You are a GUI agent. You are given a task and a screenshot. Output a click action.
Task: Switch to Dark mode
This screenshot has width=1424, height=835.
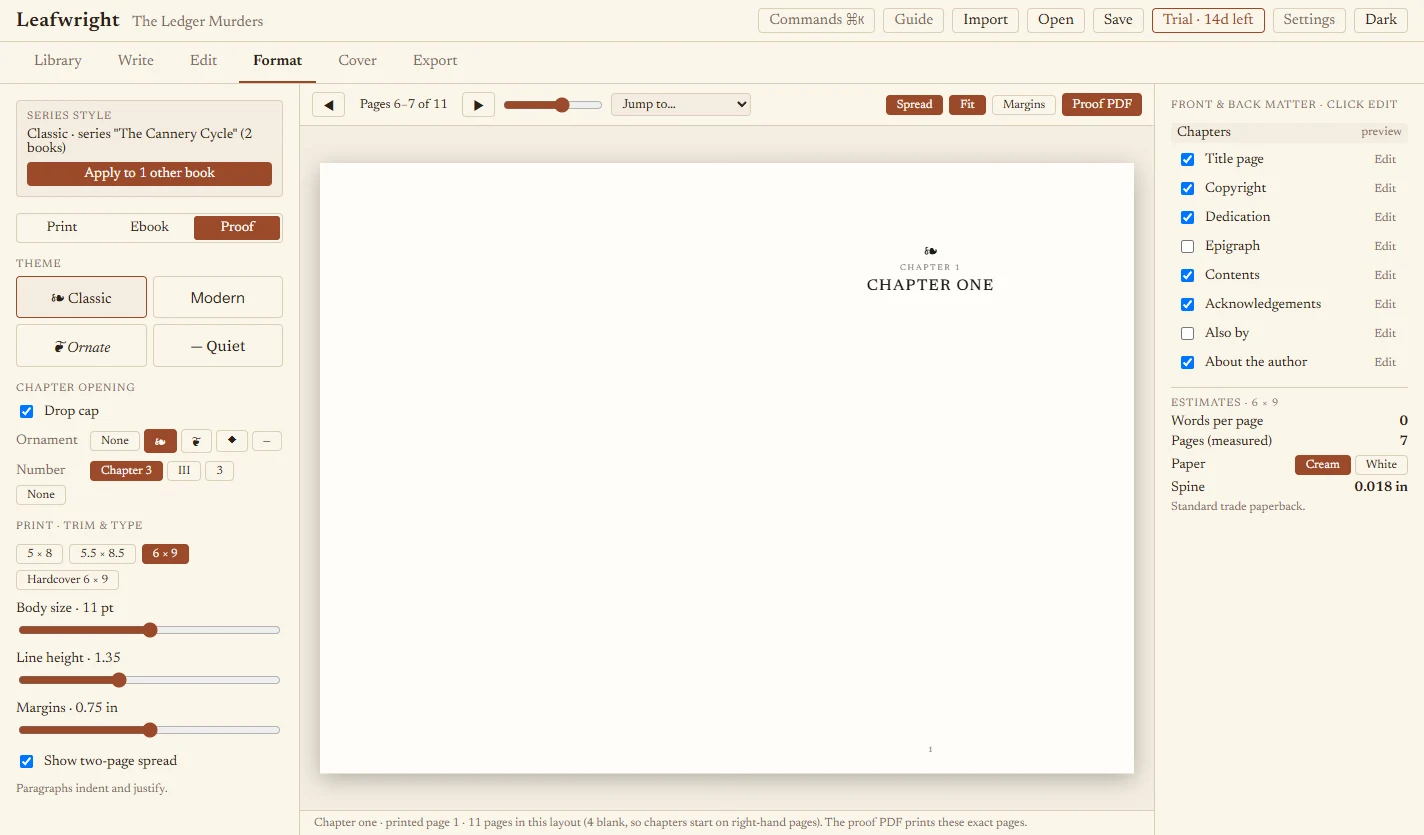tap(1381, 20)
